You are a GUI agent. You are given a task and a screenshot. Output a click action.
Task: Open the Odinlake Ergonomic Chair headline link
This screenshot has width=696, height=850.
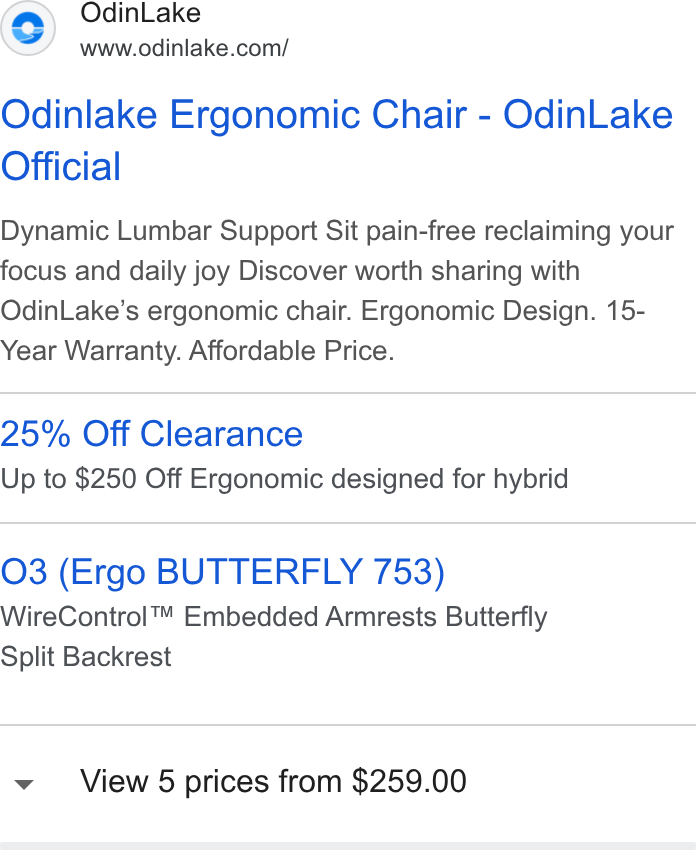click(337, 140)
